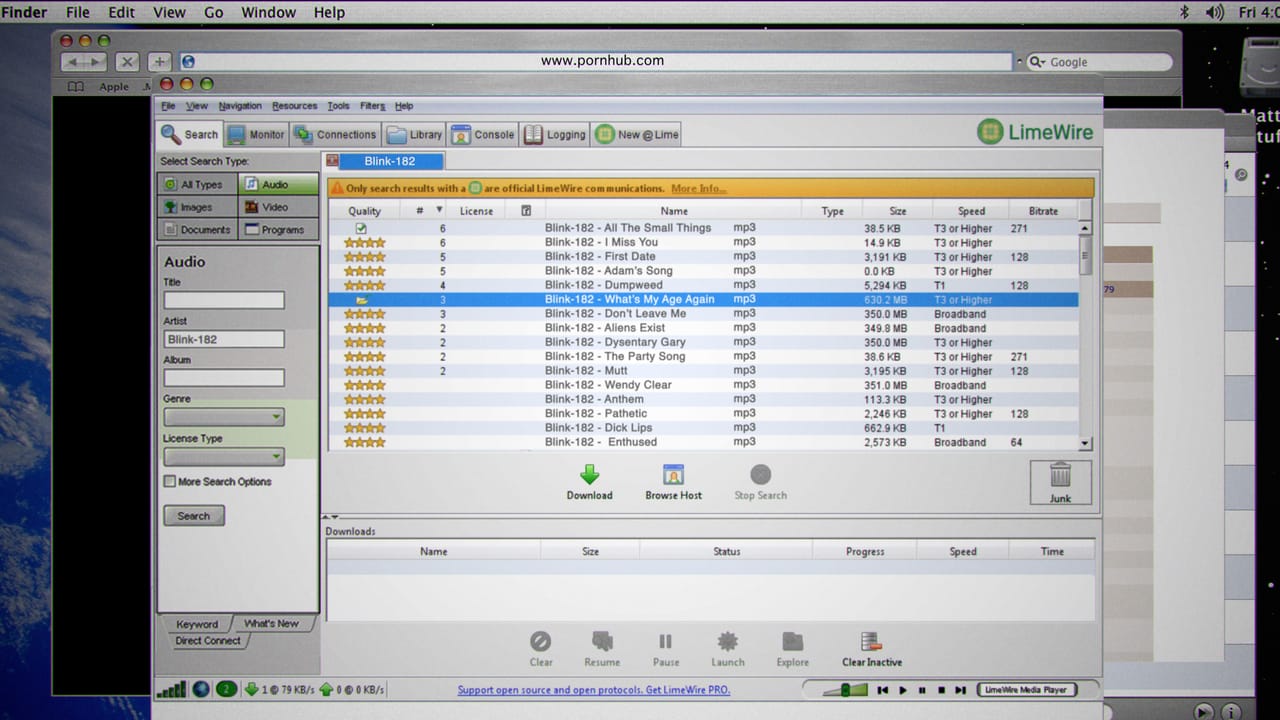Click the results scrollbar down arrow

click(x=1085, y=443)
